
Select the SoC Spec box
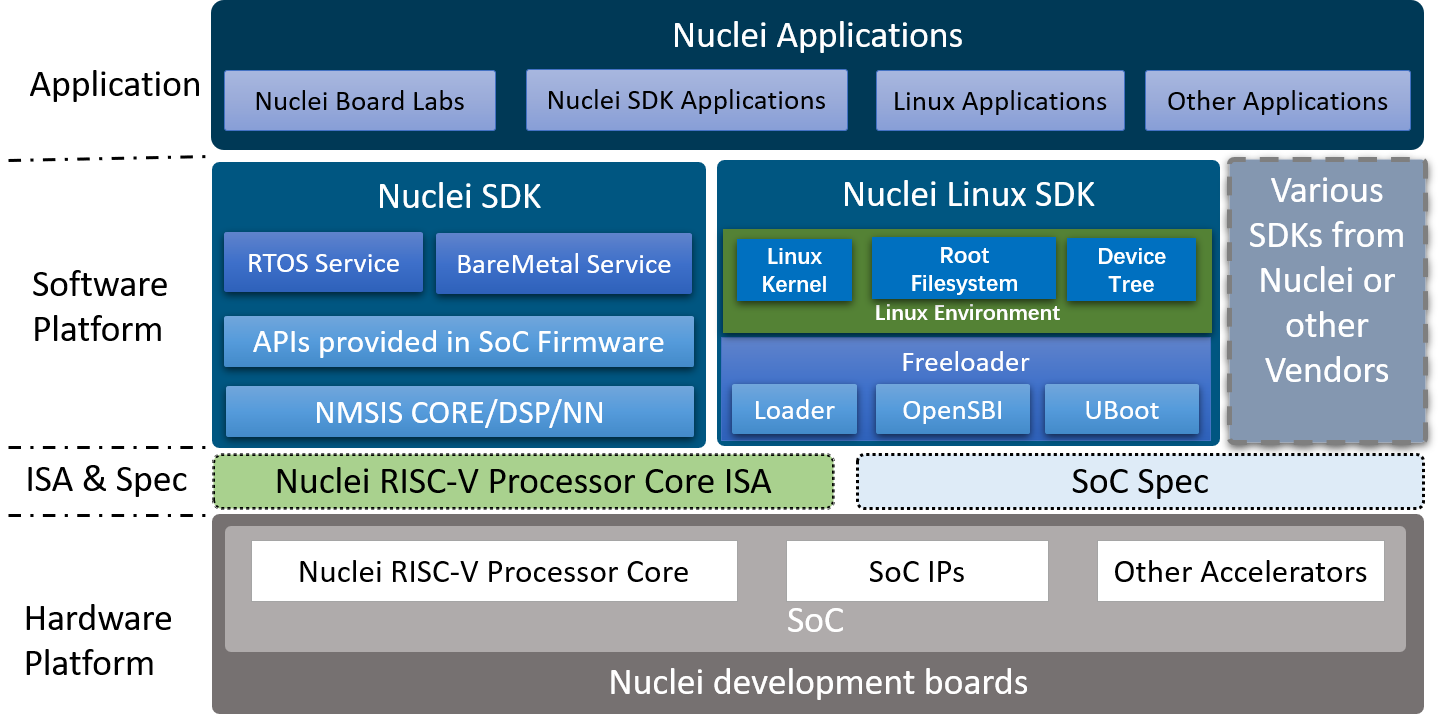coord(1140,482)
